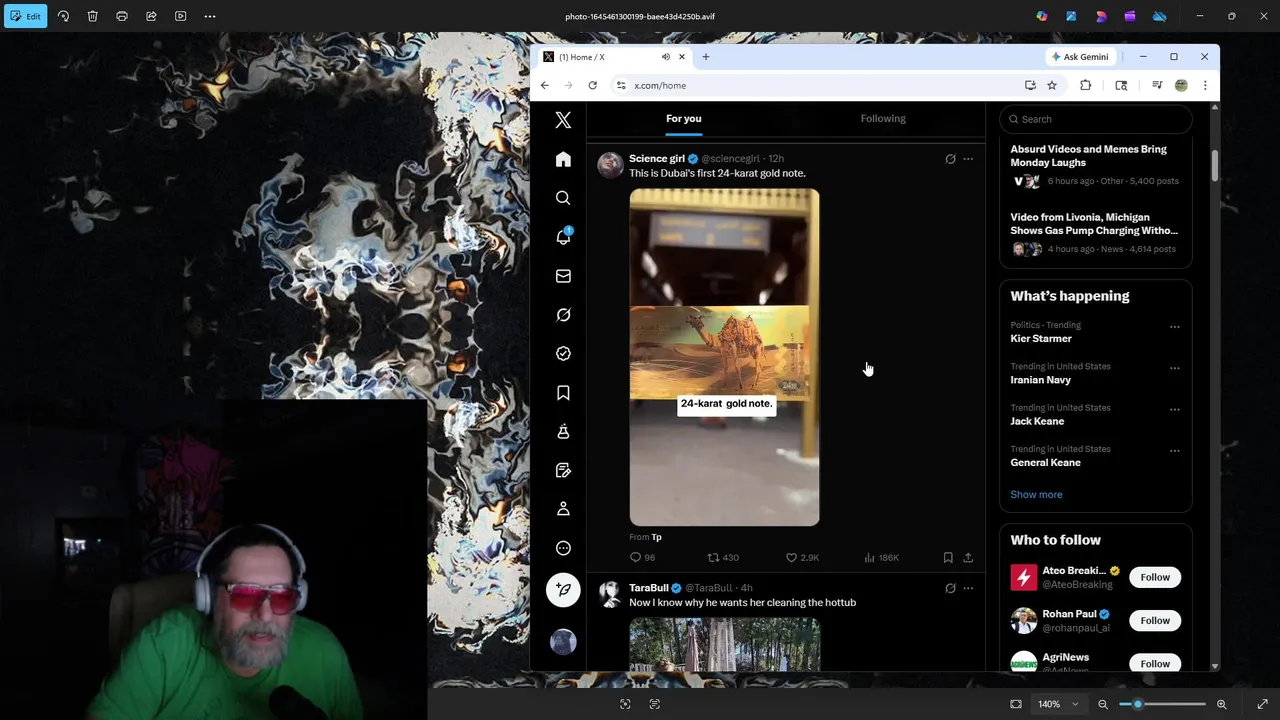Screen dimensions: 1280x720
Task: Open Kier Starmer trend options menu
Action: click(1175, 327)
